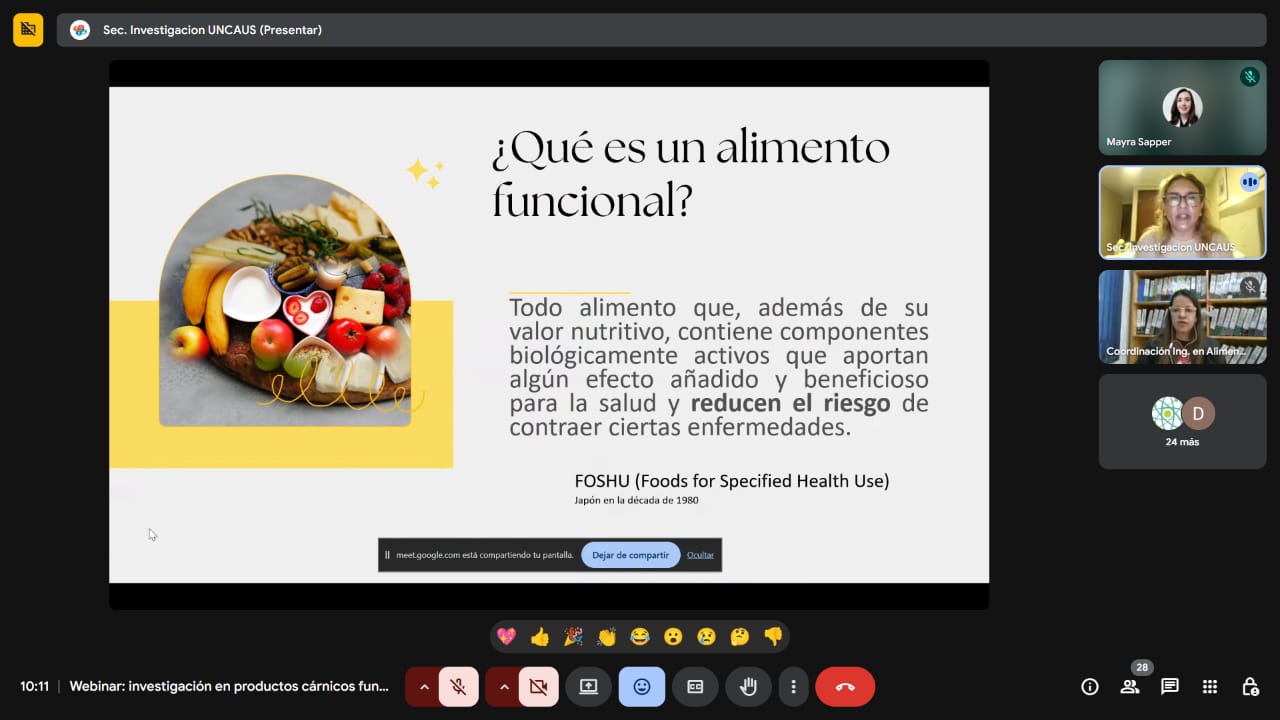Send the surprised face reaction
The height and width of the screenshot is (720, 1280).
tap(673, 637)
